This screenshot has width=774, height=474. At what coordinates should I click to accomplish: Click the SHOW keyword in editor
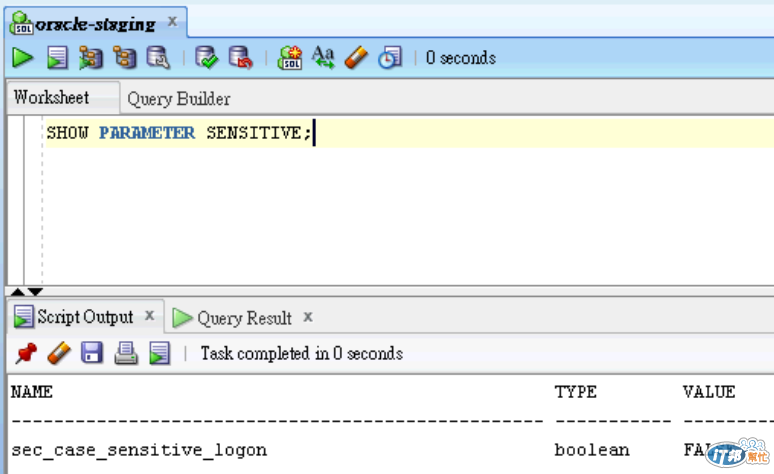pos(67,133)
